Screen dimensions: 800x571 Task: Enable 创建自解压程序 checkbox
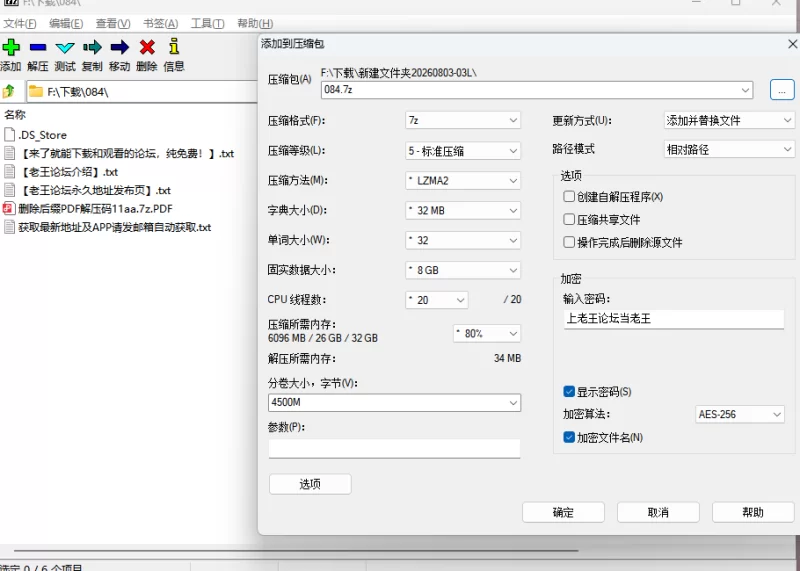(x=569, y=196)
